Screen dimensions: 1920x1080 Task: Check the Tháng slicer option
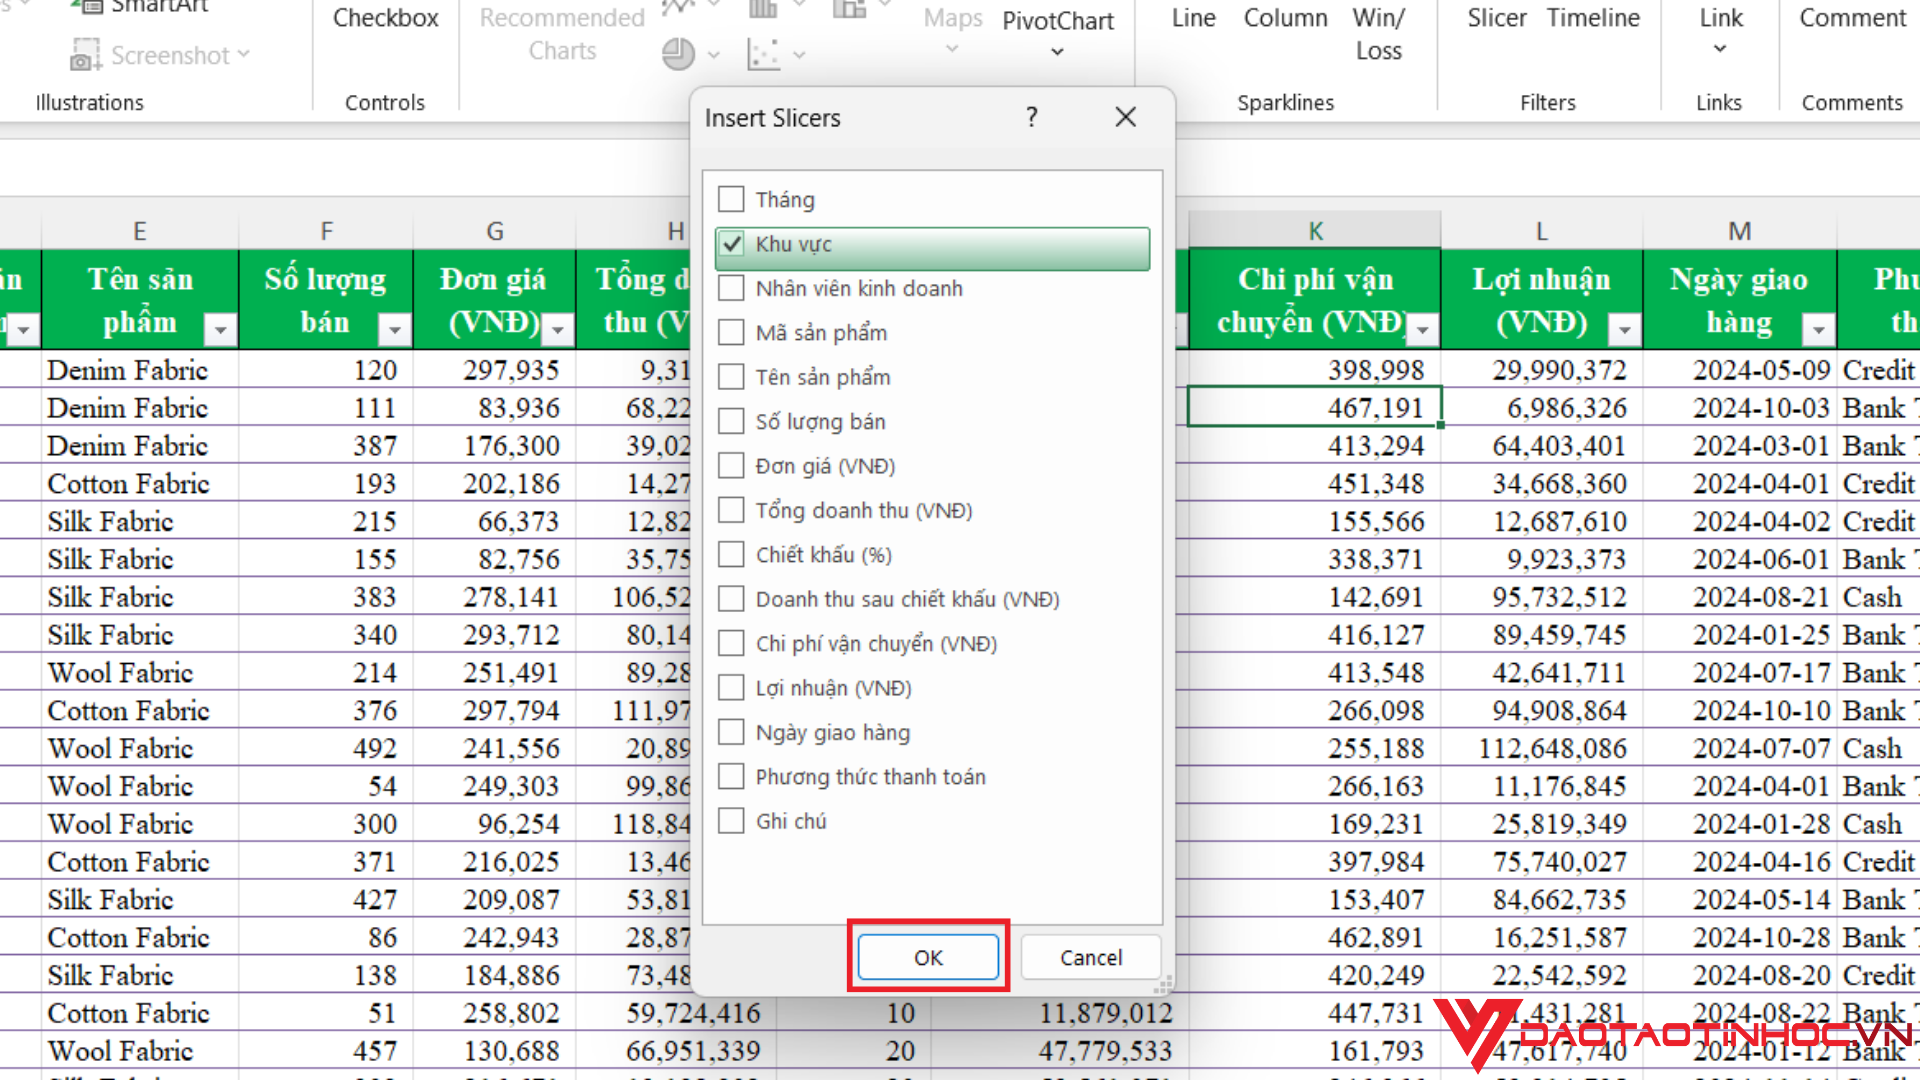pos(731,199)
